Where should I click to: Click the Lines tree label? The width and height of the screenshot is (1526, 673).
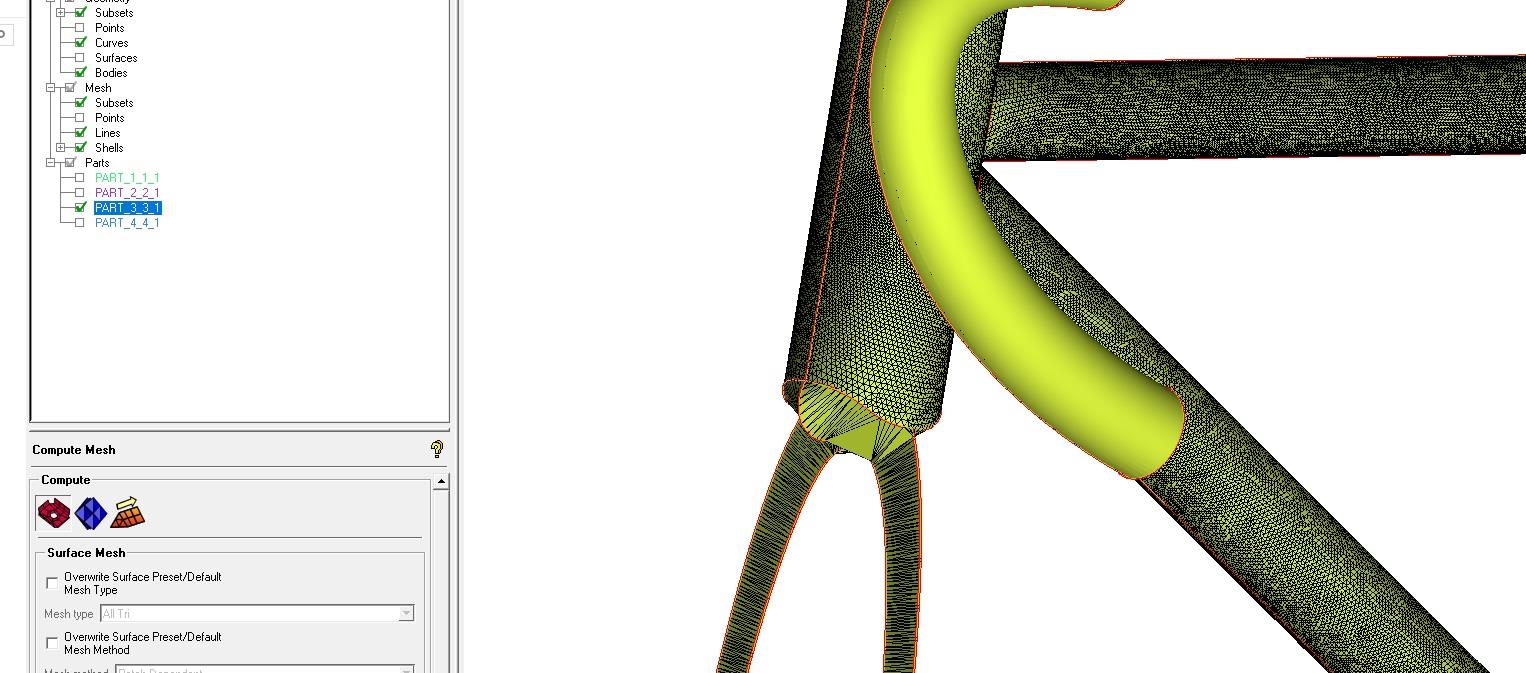(x=107, y=132)
